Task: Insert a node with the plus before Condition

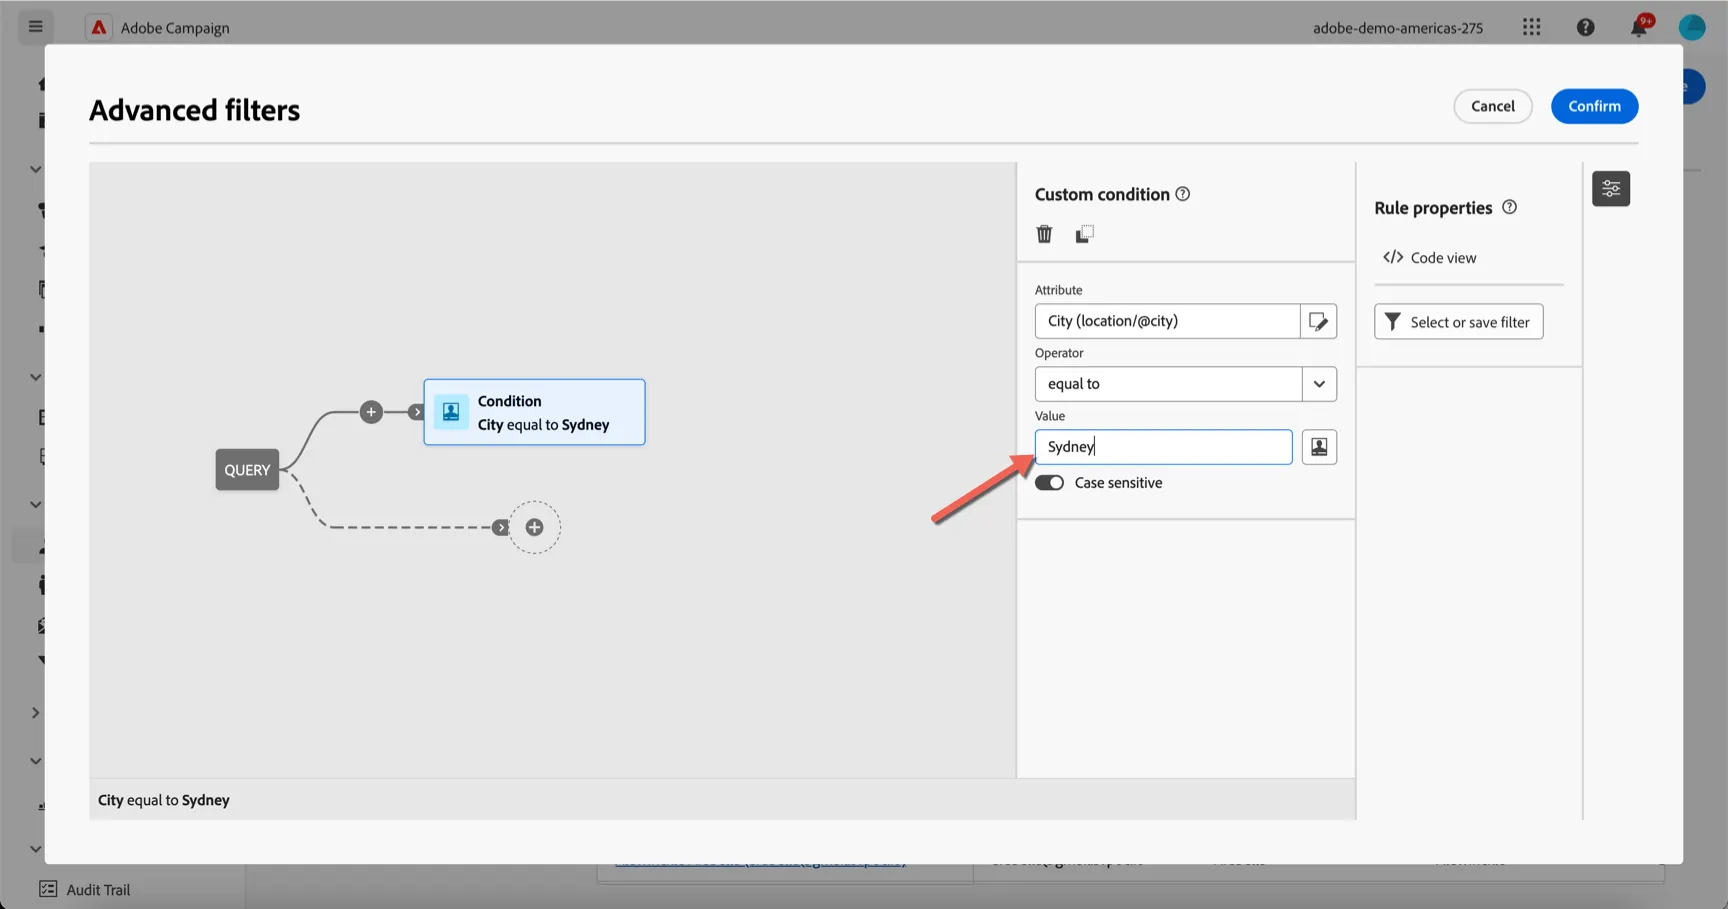Action: pyautogui.click(x=371, y=412)
